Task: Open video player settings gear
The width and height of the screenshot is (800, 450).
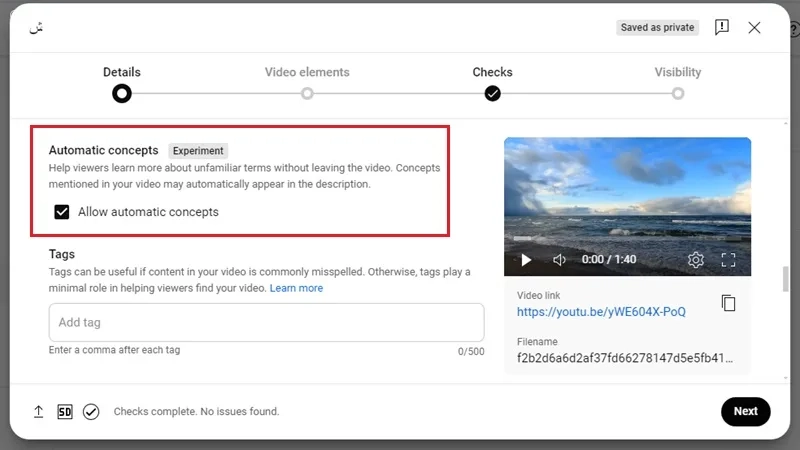Action: click(695, 260)
